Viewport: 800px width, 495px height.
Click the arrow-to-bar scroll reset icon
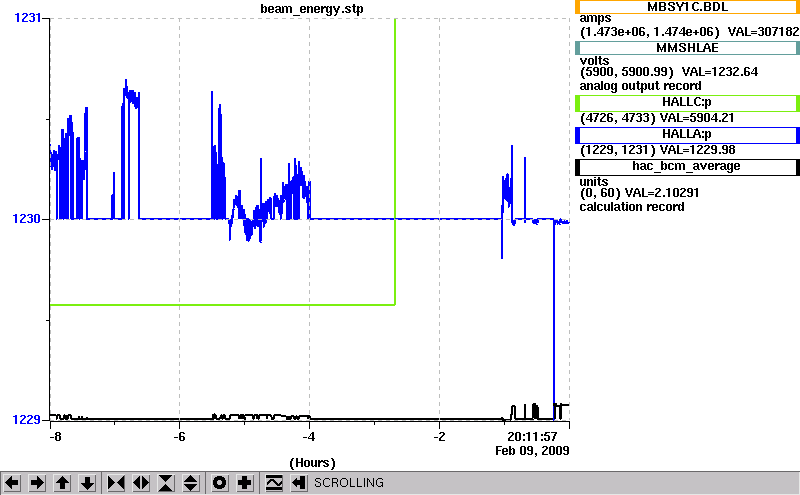[299, 483]
